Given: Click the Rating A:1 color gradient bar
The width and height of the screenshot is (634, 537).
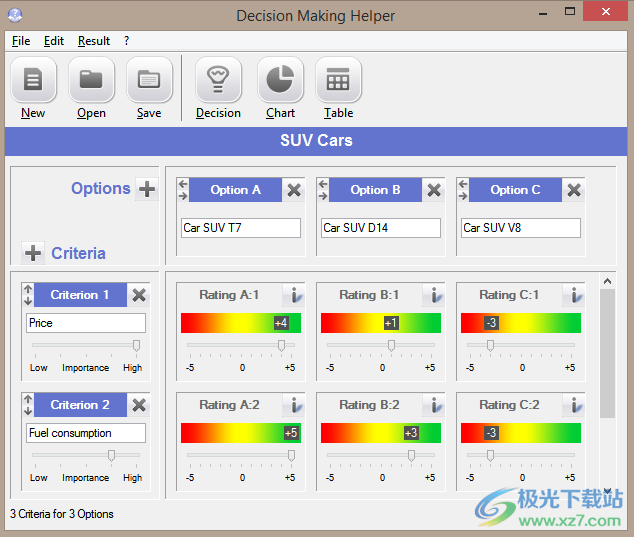Looking at the screenshot, I should point(241,323).
